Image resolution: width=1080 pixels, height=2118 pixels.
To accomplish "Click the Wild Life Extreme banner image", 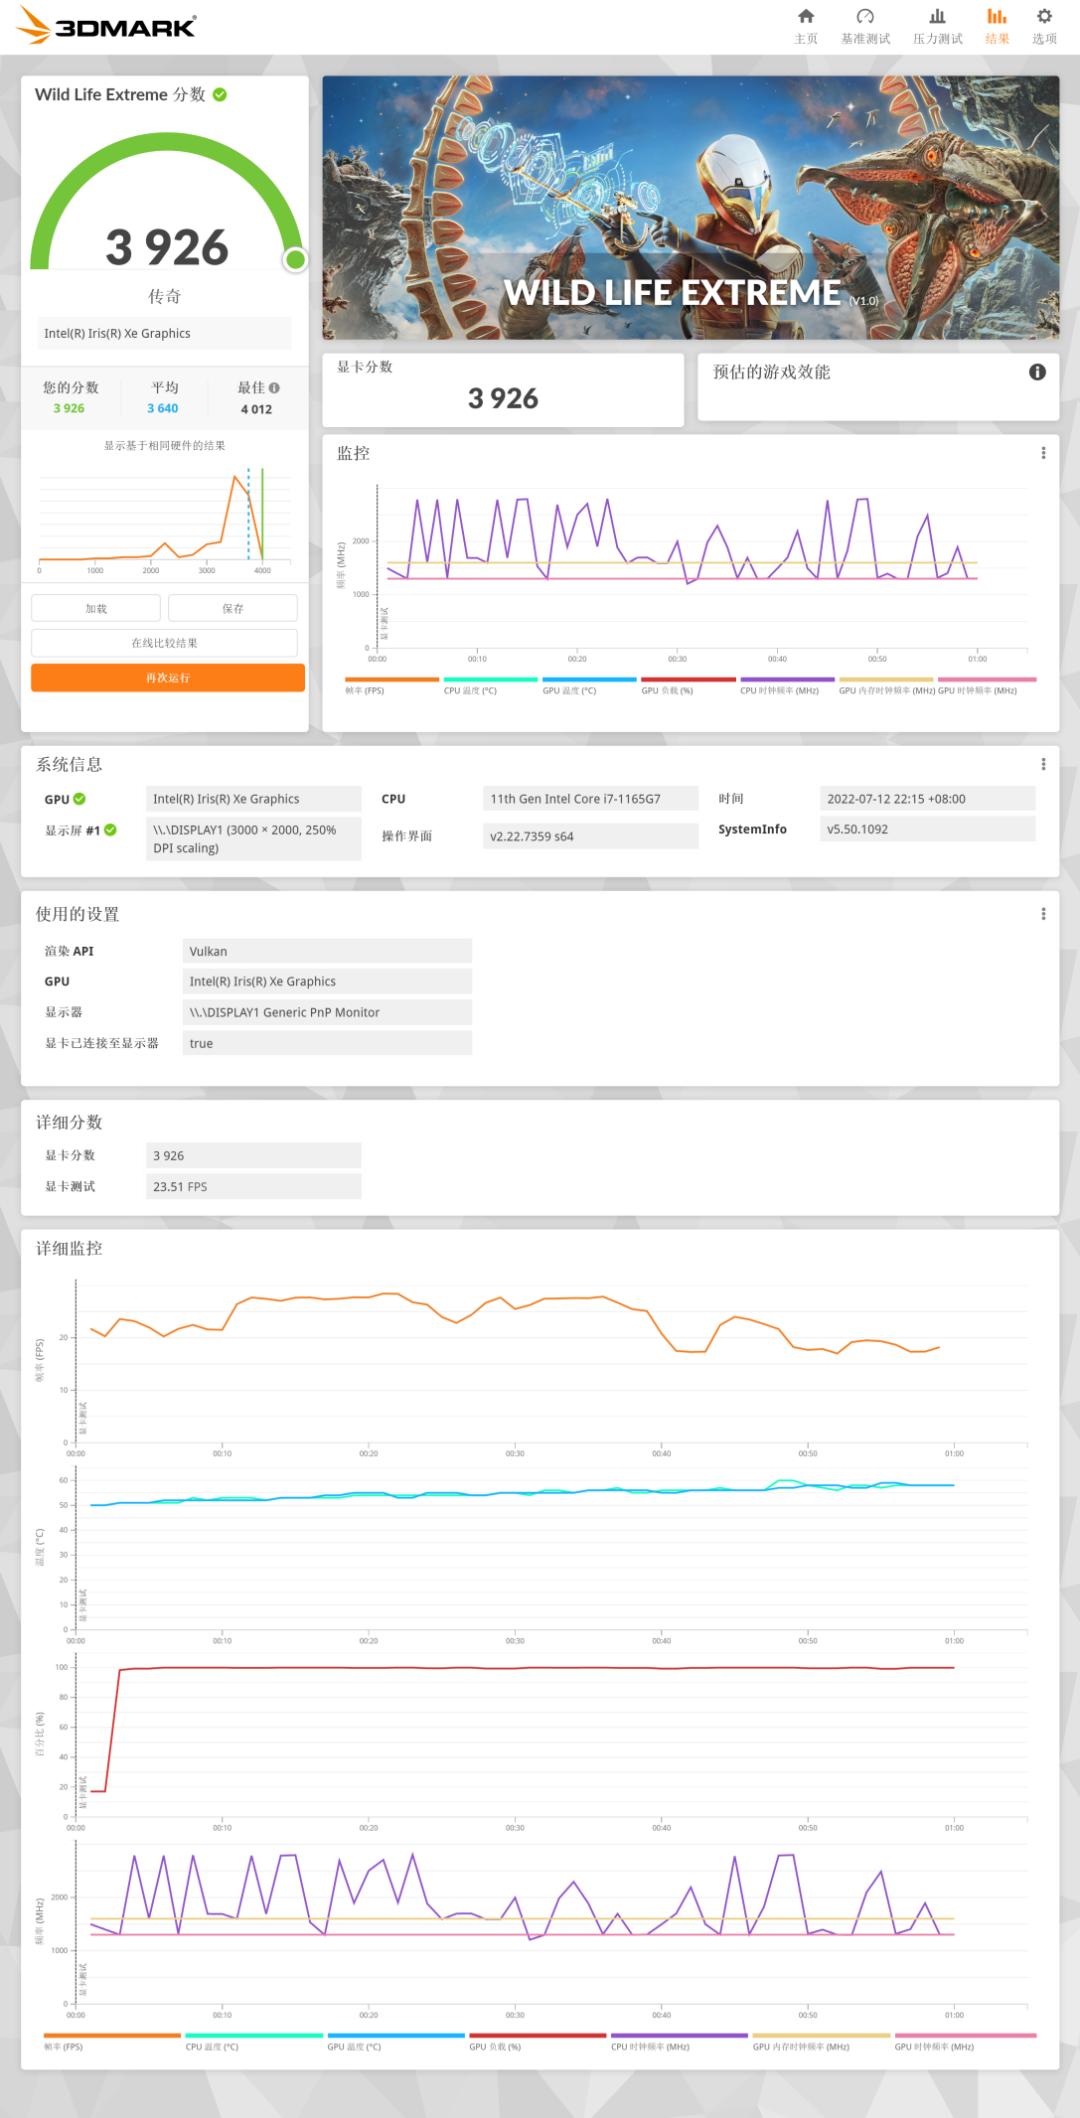I will coord(690,208).
